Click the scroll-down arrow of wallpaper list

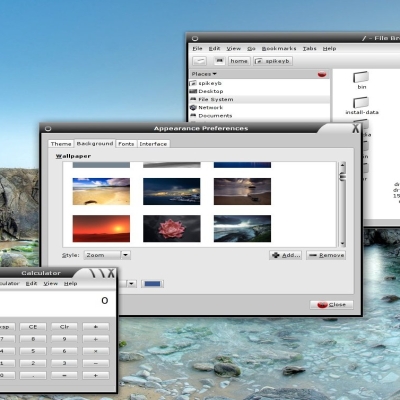click(x=342, y=244)
